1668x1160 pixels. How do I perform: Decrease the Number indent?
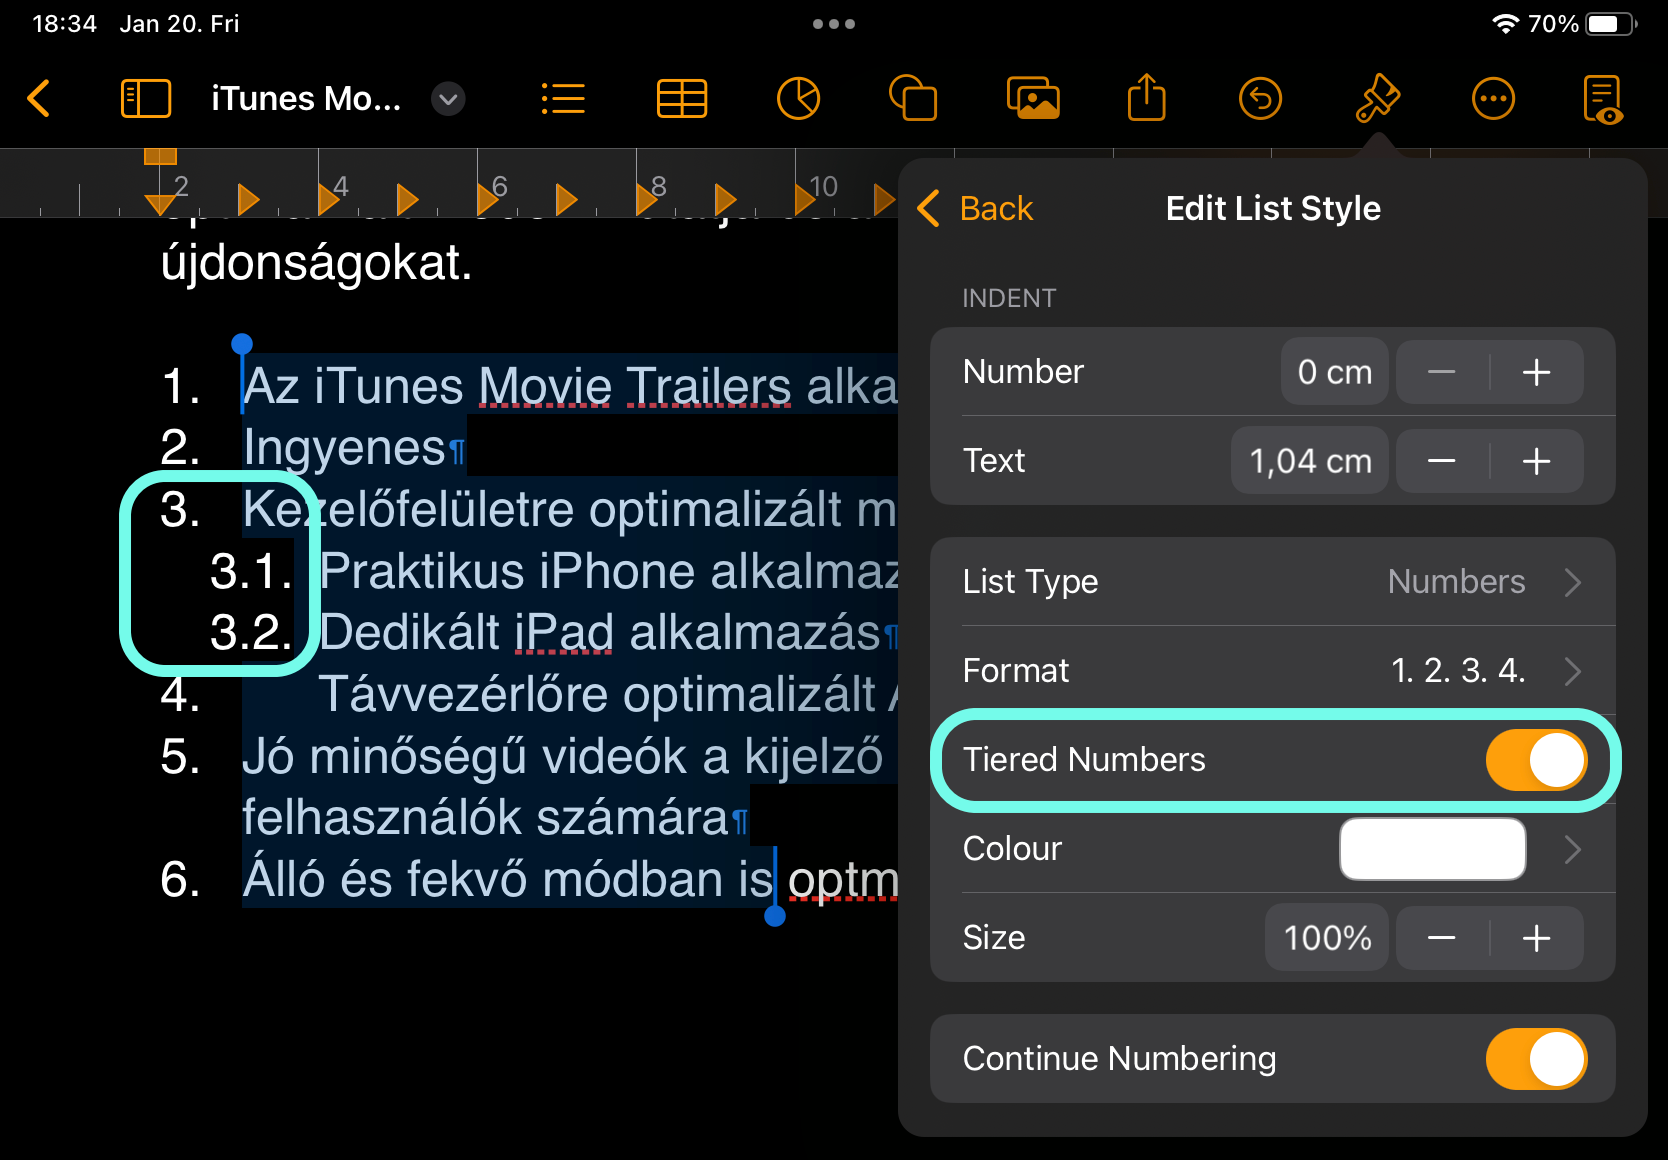tap(1441, 372)
